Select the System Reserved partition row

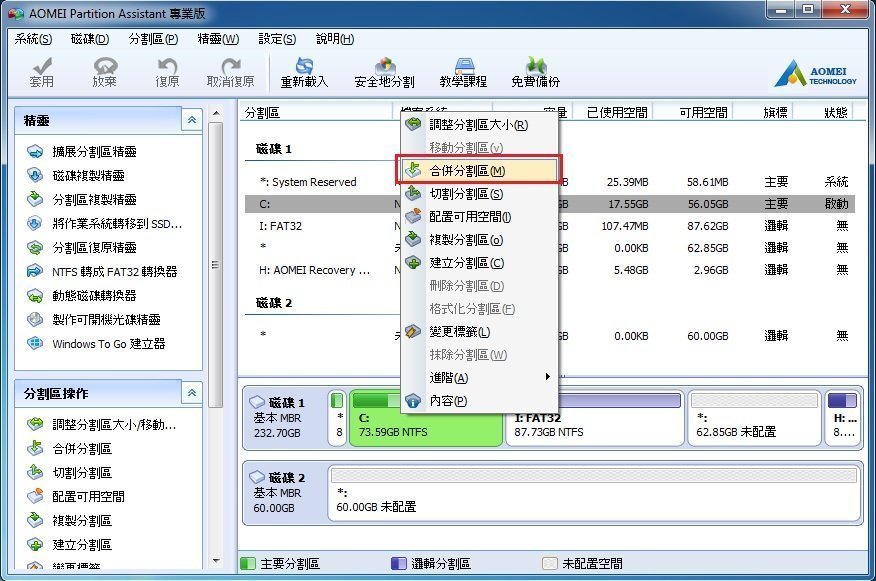550,182
